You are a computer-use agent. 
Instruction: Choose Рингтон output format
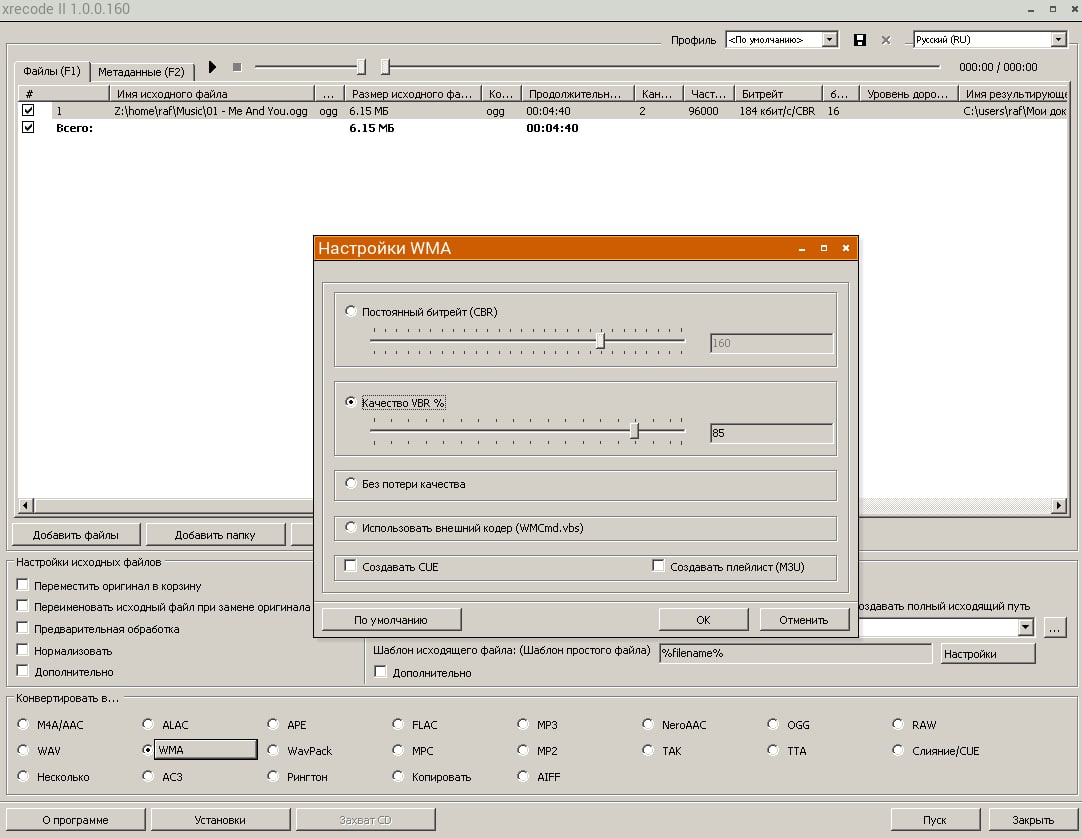tap(273, 776)
